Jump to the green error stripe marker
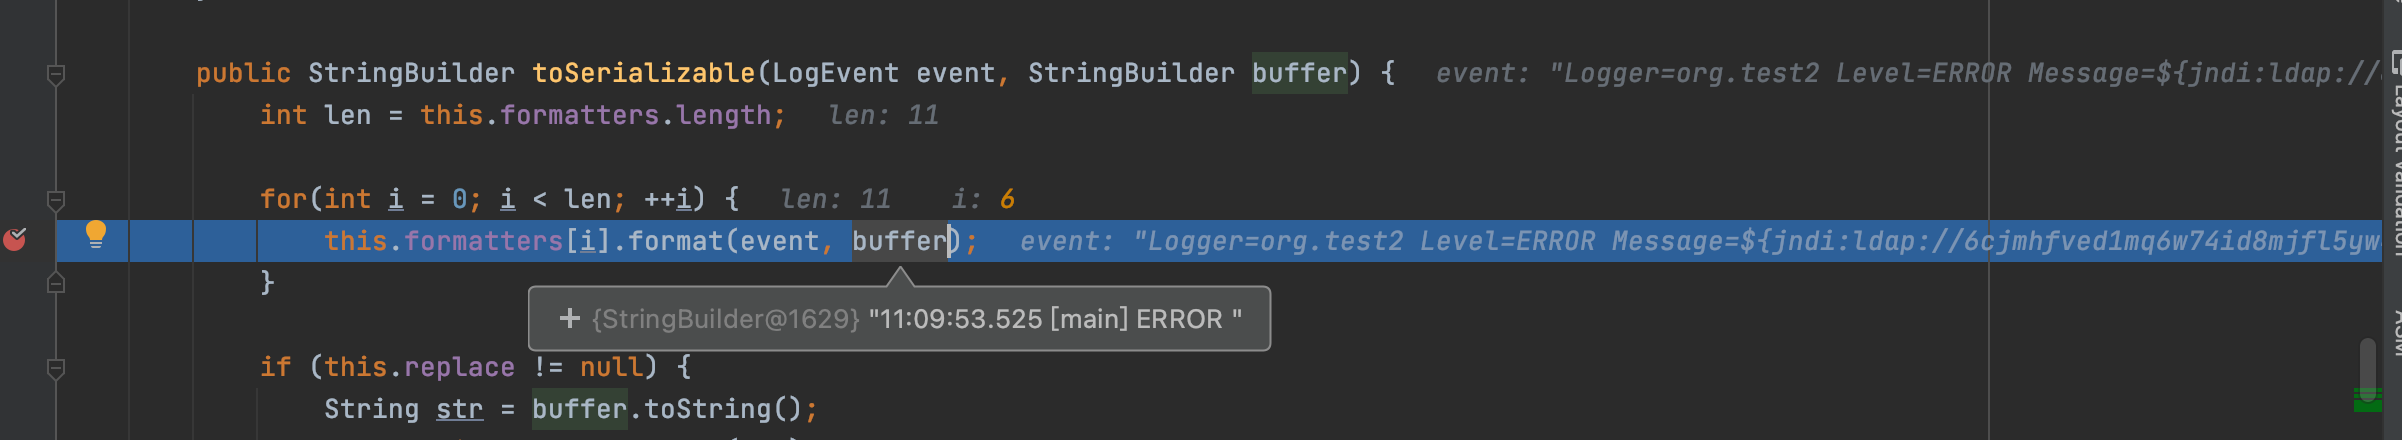2402x440 pixels. click(2367, 401)
